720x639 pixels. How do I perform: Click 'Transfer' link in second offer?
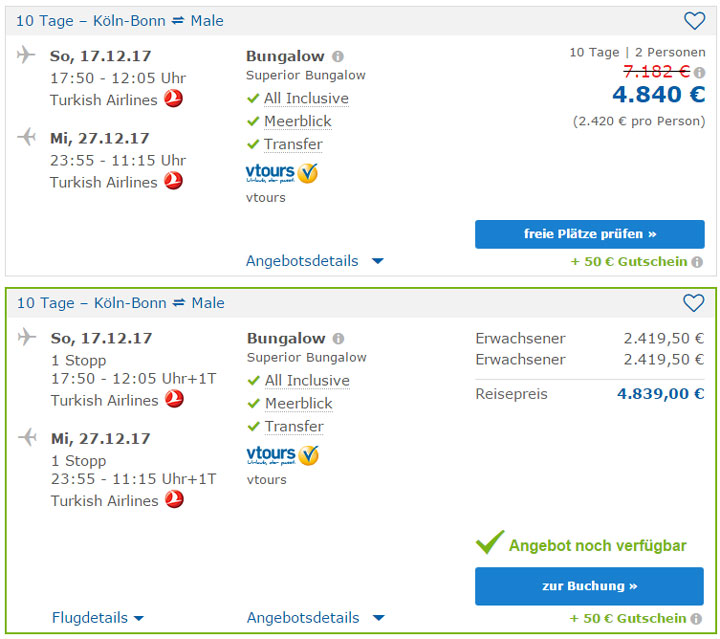pyautogui.click(x=294, y=426)
